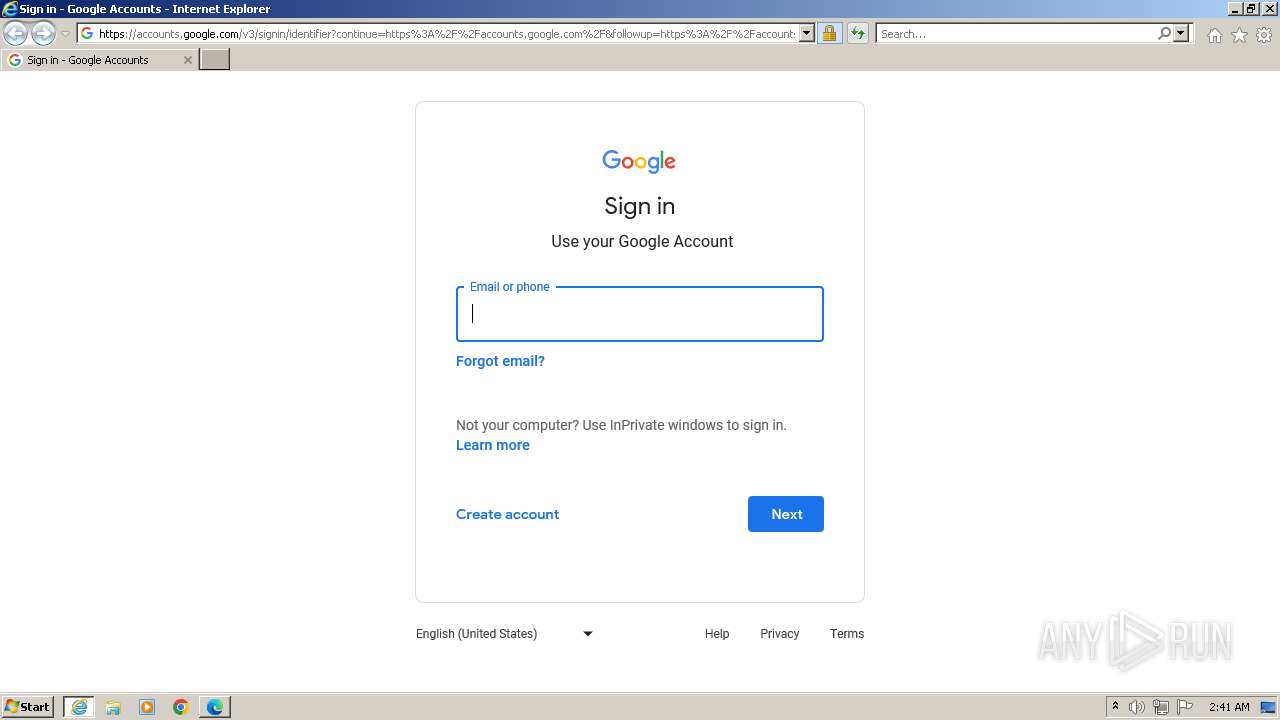Open the recent pages dropdown arrow
Screen dimensions: 1280x720
(x=65, y=34)
